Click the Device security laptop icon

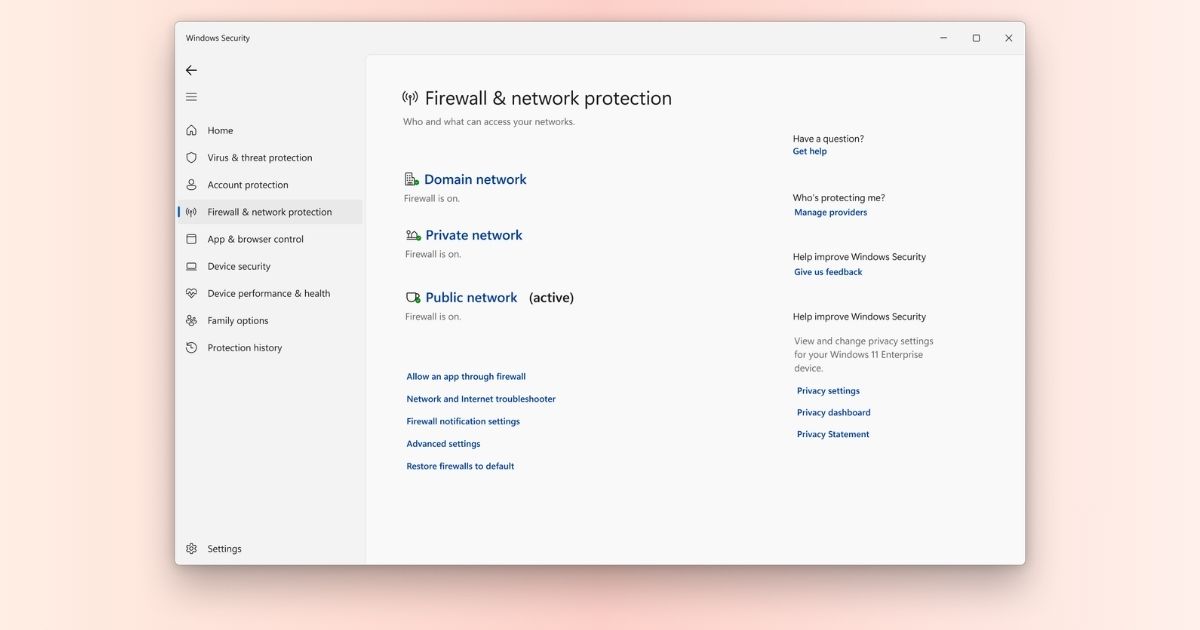[x=191, y=266]
